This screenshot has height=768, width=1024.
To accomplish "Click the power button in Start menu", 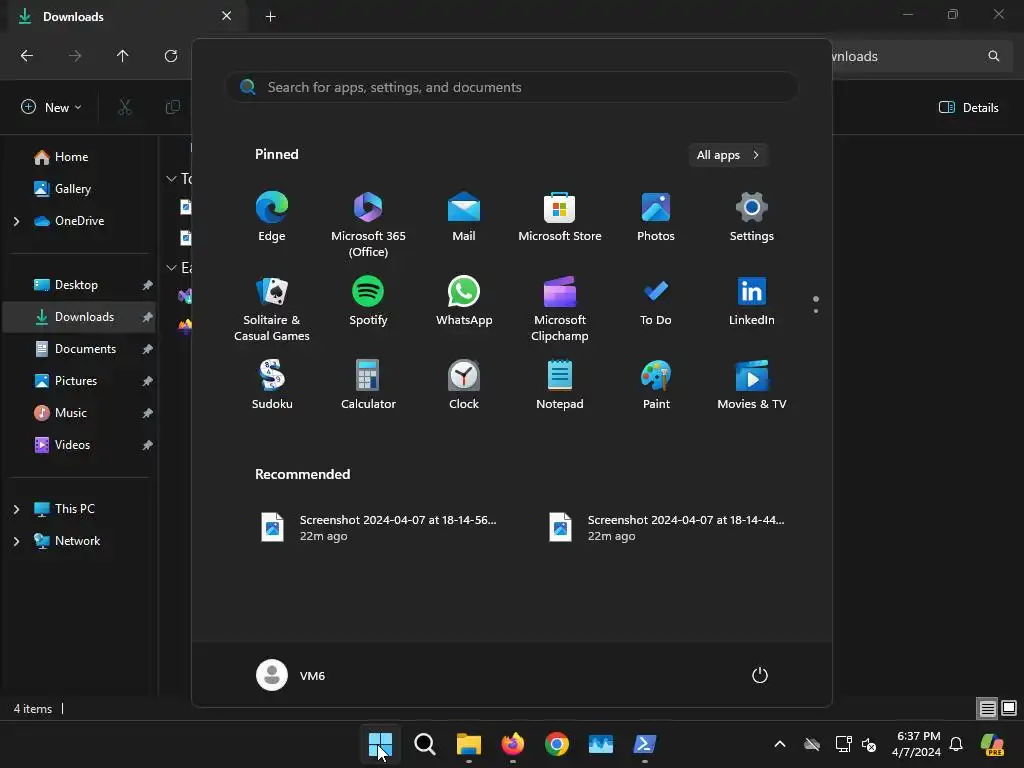I will [x=760, y=675].
